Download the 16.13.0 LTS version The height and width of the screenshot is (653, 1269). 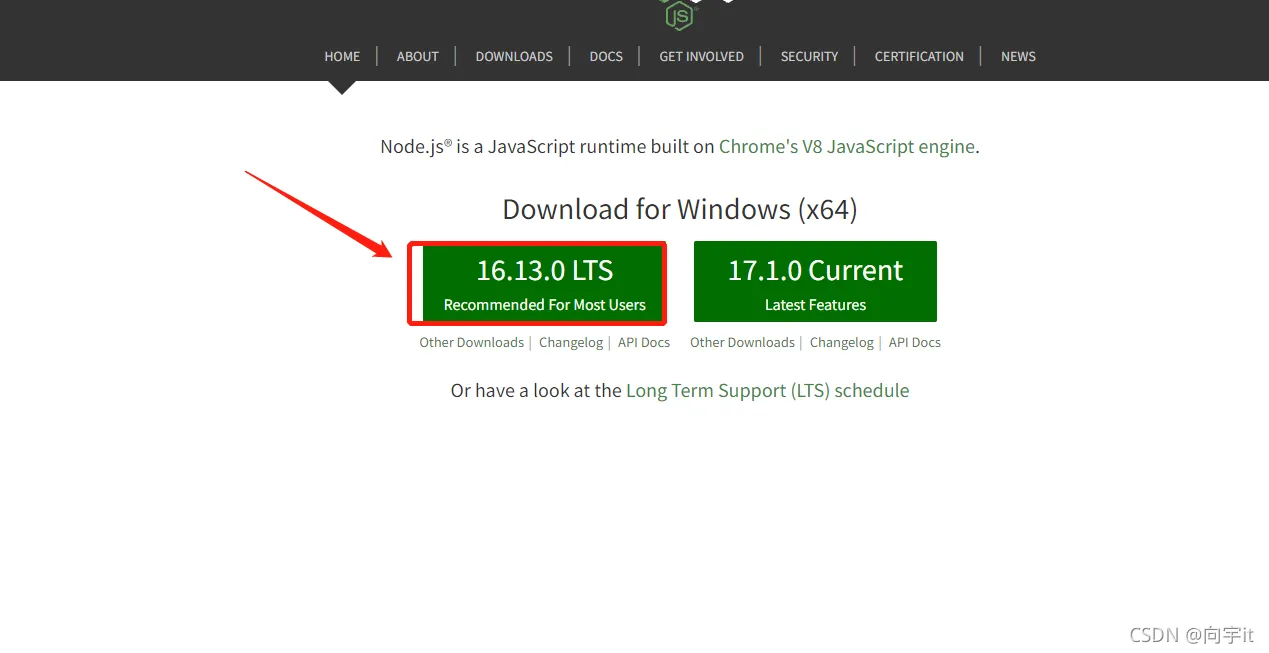coord(544,282)
